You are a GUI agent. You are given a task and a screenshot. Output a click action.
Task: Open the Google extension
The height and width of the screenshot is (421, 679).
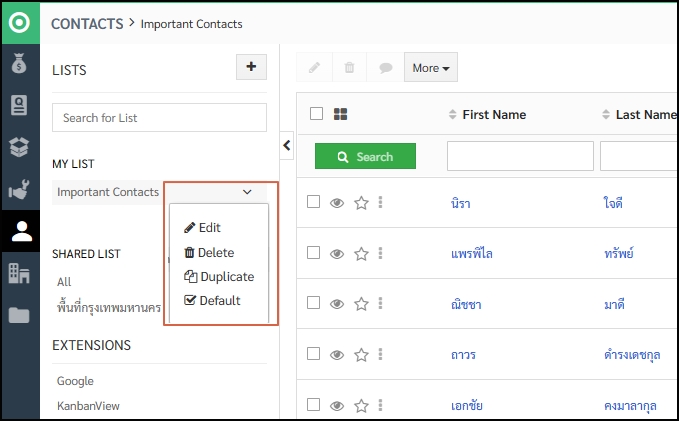tap(75, 381)
